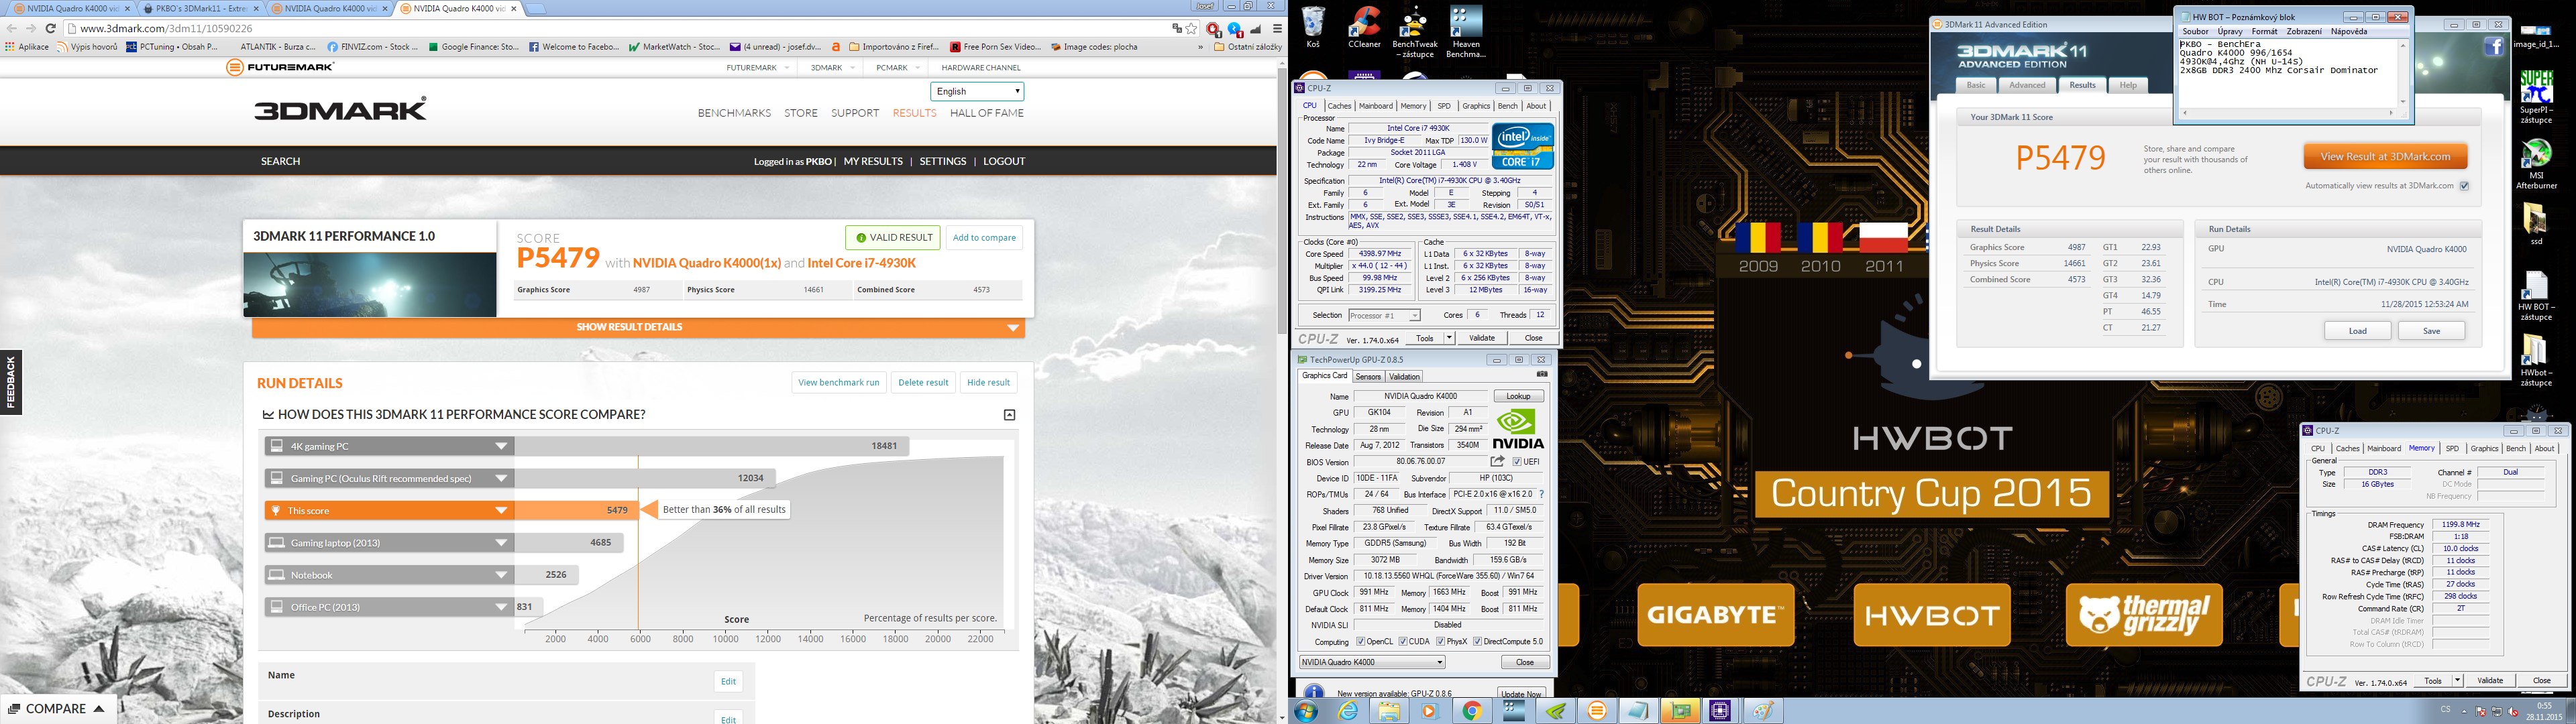Click the GPU-Z screenshot camera icon

pos(1542,375)
